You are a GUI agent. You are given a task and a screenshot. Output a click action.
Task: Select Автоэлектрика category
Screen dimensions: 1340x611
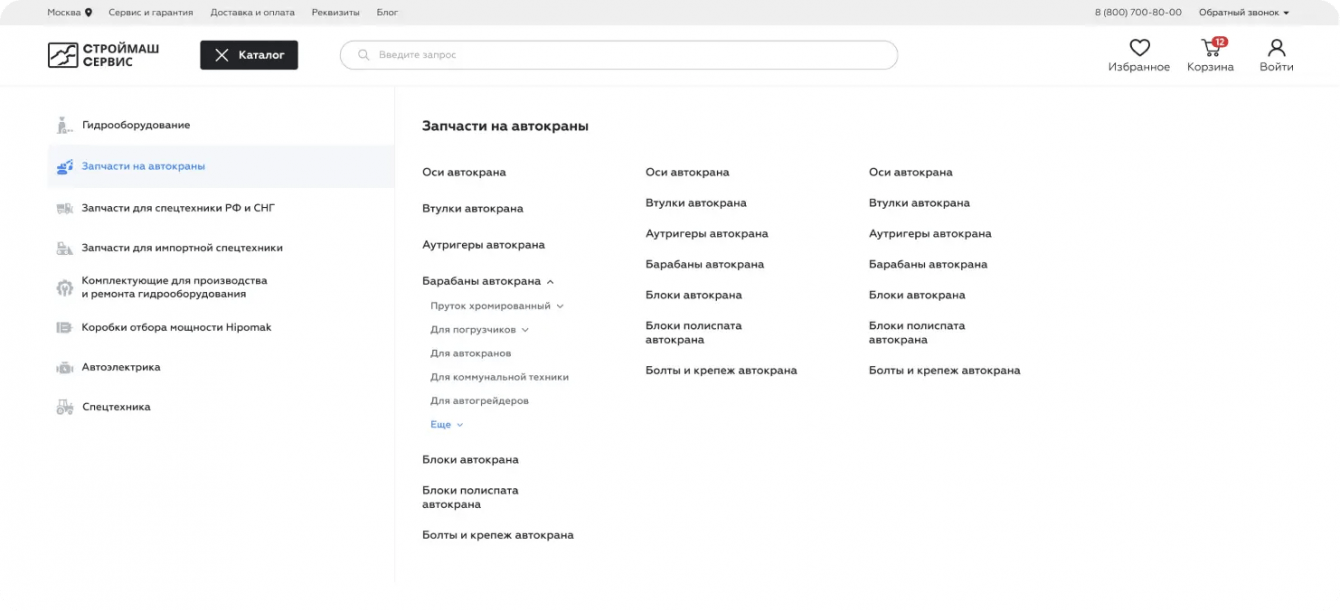(x=121, y=368)
